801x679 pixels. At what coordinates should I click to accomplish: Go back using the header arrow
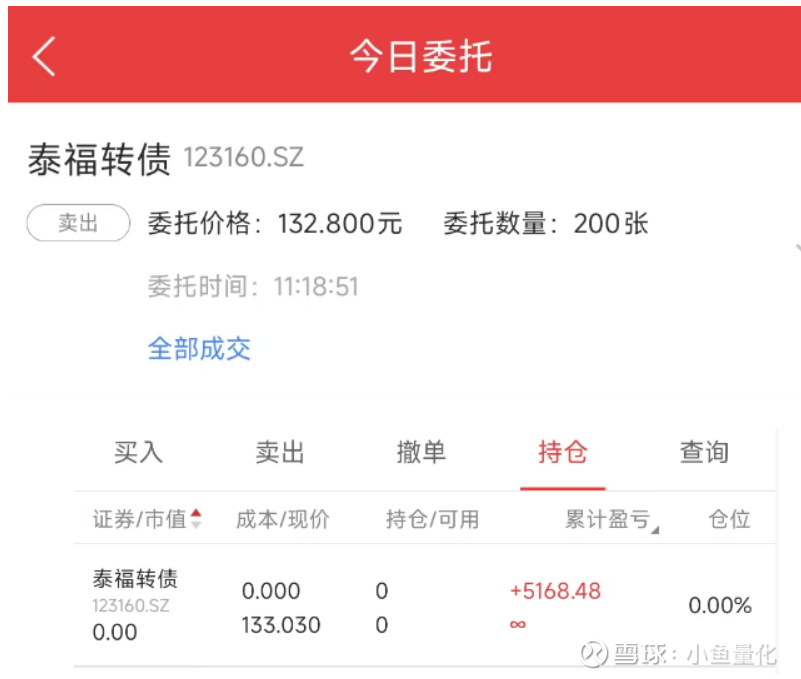click(x=44, y=56)
